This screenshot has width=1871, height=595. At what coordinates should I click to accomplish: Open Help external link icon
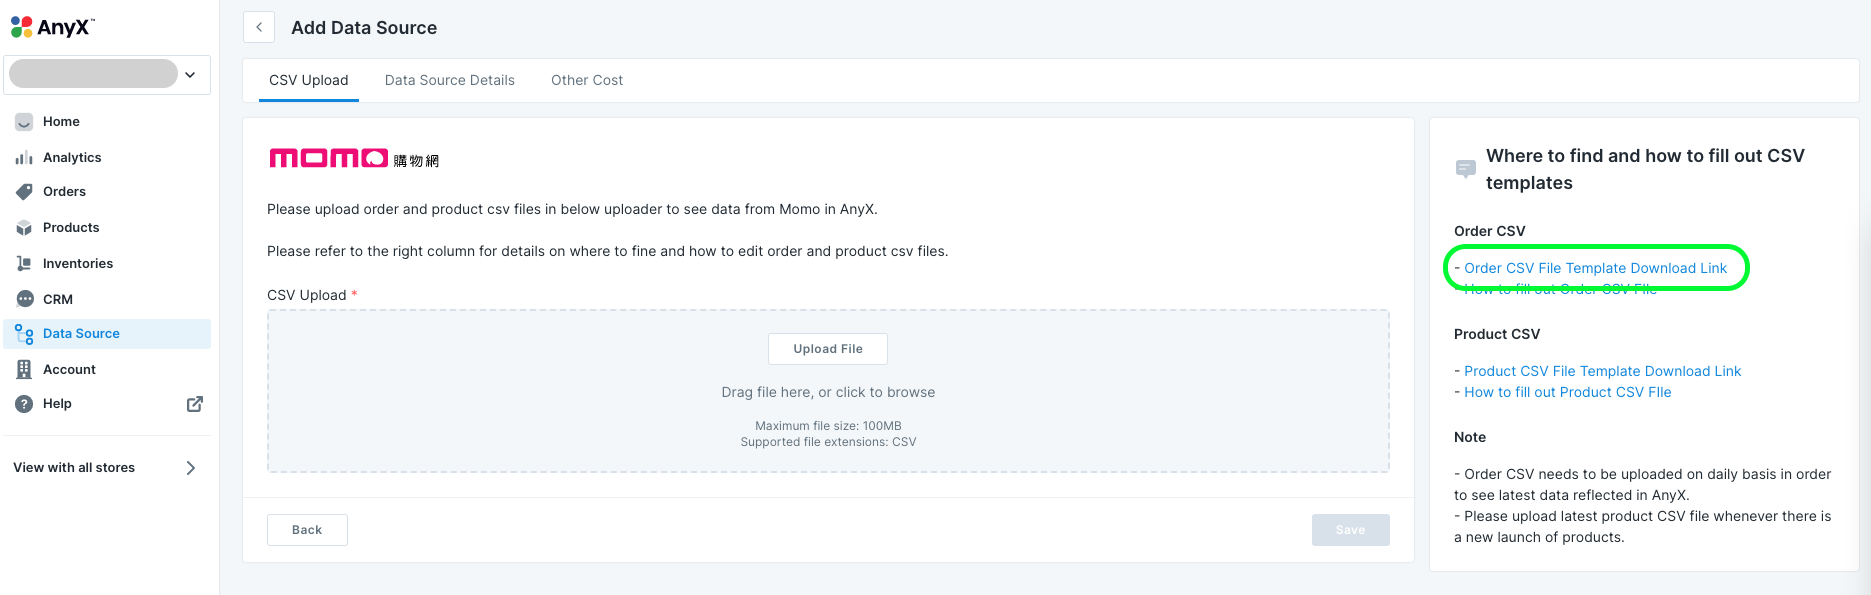click(x=195, y=404)
